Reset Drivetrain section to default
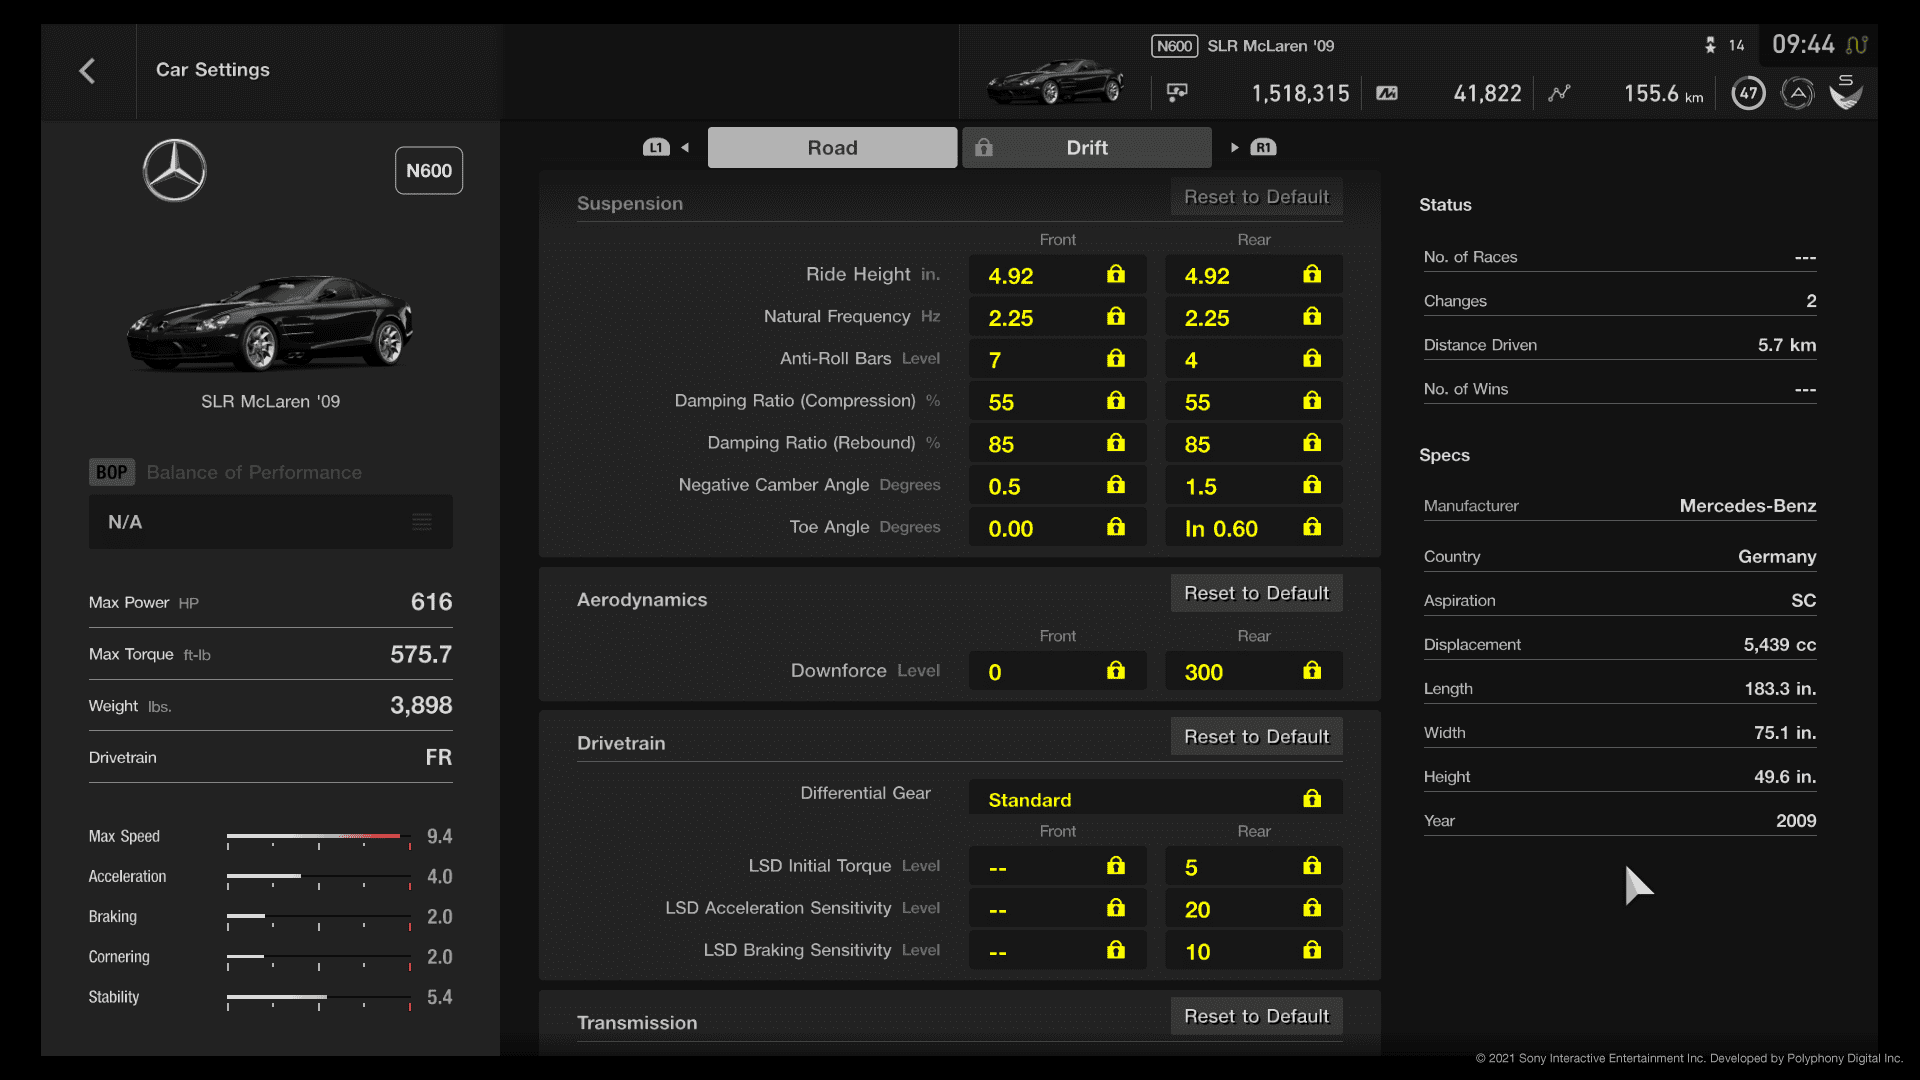Image resolution: width=1920 pixels, height=1080 pixels. 1255,736
